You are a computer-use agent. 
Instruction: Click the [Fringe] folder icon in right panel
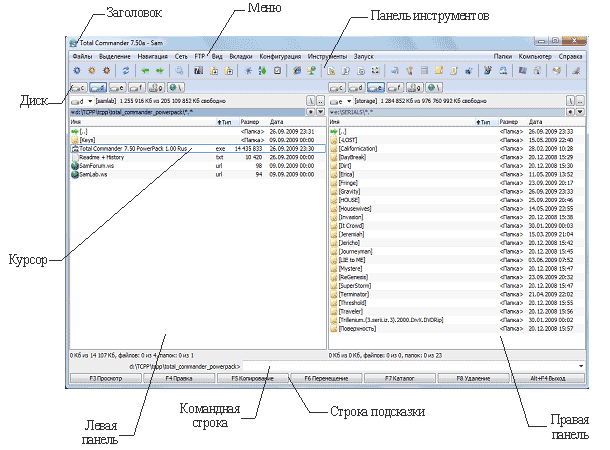(333, 183)
